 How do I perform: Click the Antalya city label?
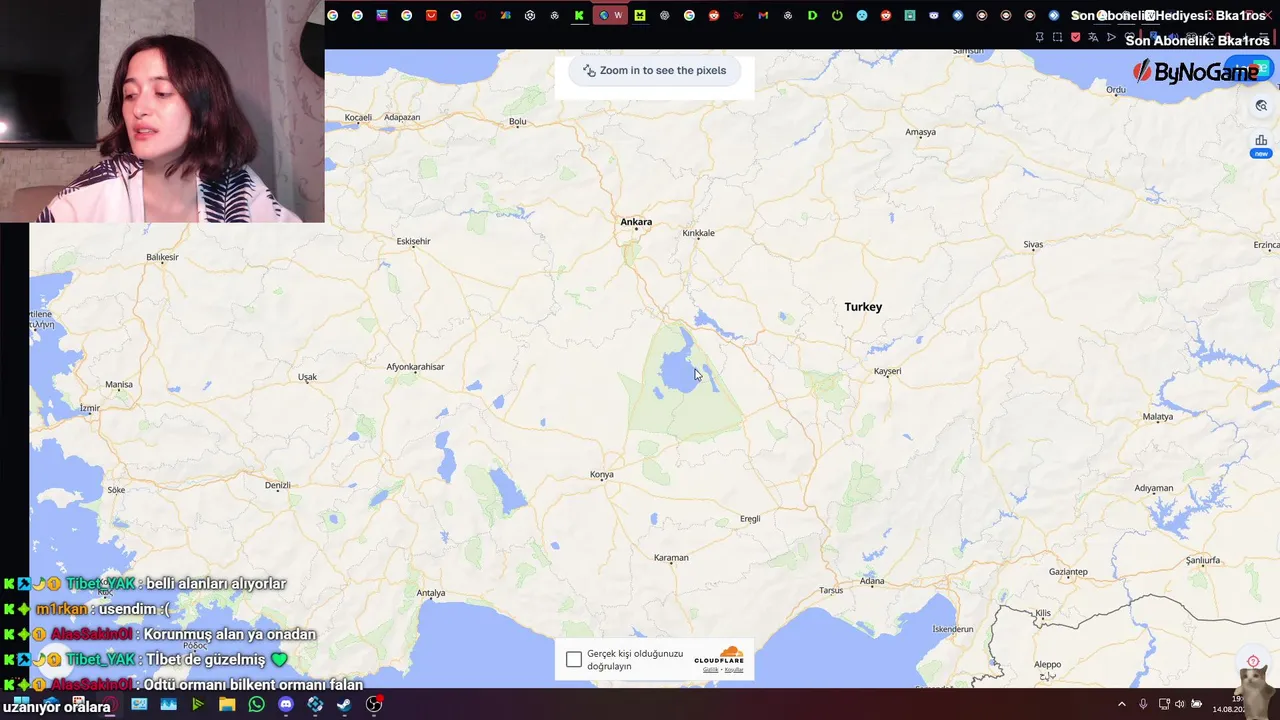[x=431, y=593]
